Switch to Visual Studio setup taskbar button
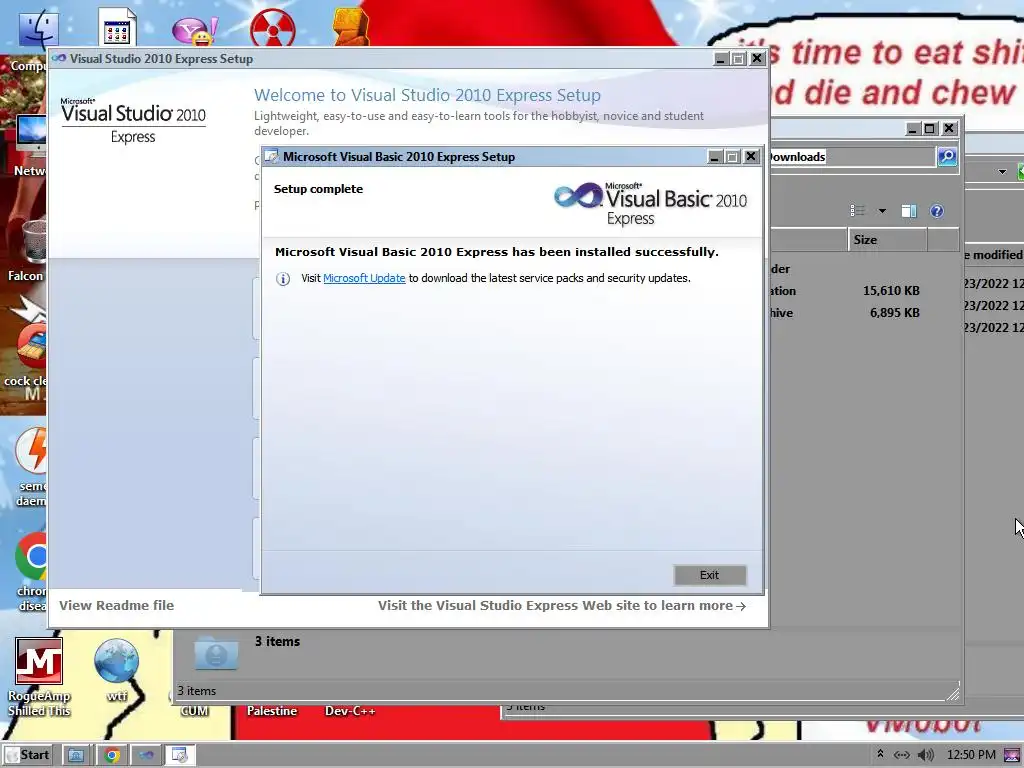 tap(147, 755)
